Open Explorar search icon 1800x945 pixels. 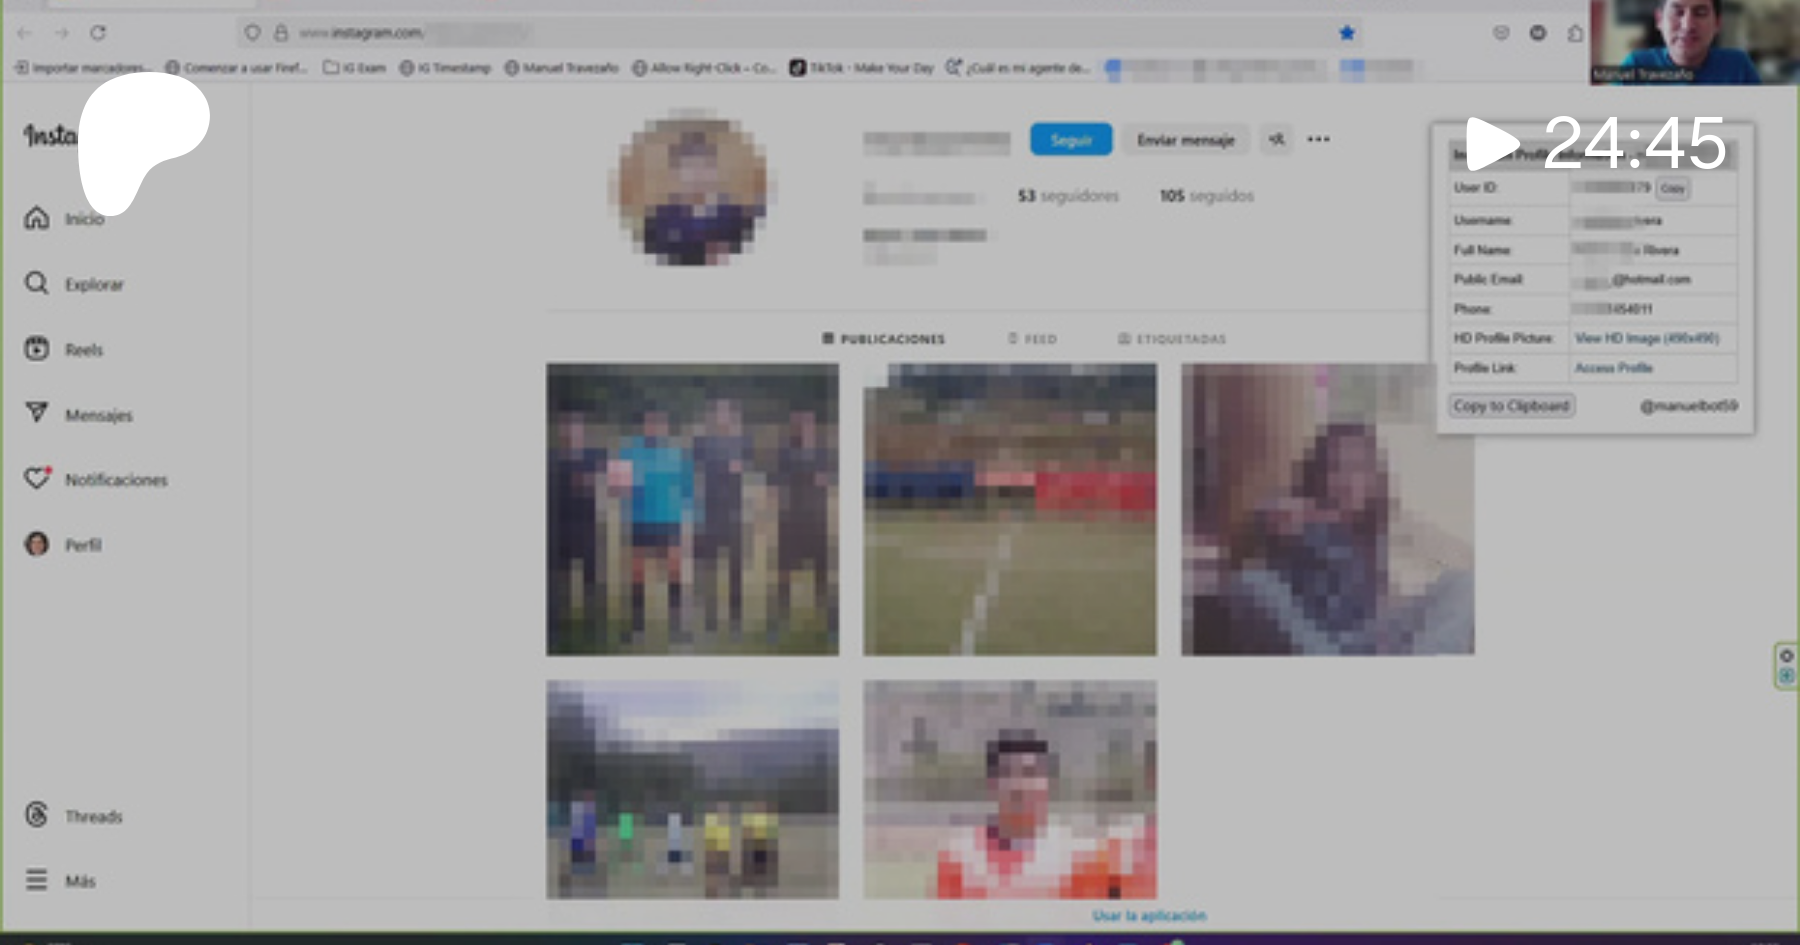coord(37,284)
